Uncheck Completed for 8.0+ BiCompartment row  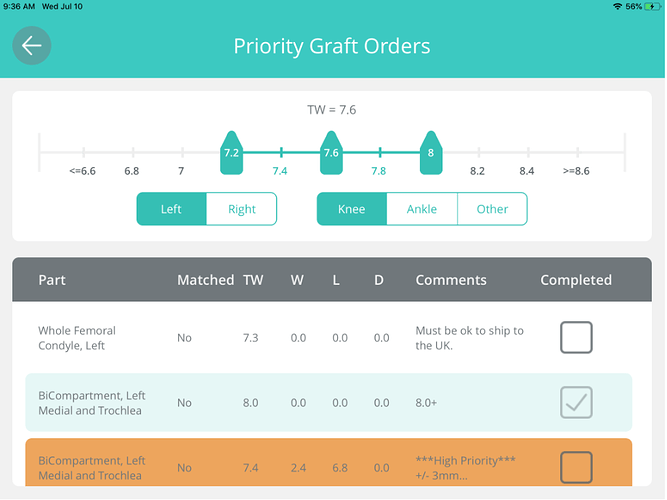coord(576,402)
